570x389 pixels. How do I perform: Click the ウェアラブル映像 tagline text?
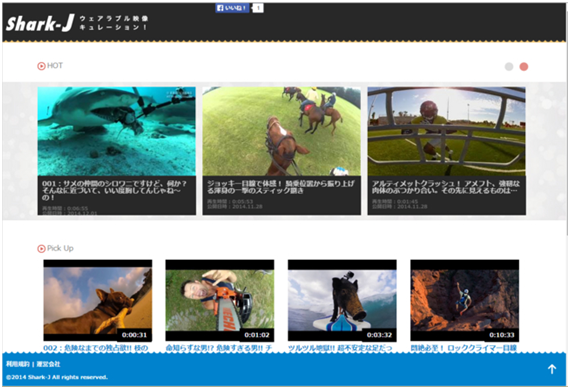tap(114, 19)
